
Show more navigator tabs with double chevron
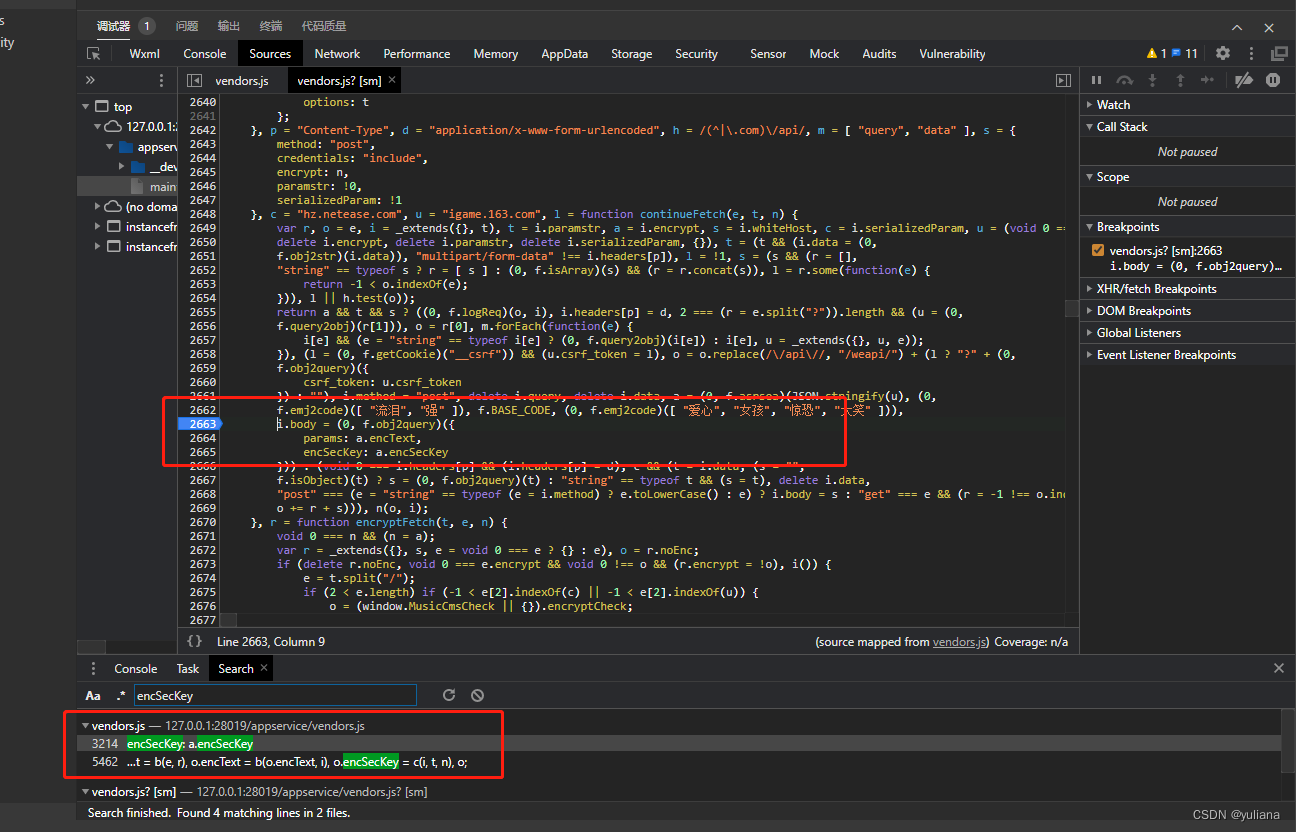coord(90,80)
